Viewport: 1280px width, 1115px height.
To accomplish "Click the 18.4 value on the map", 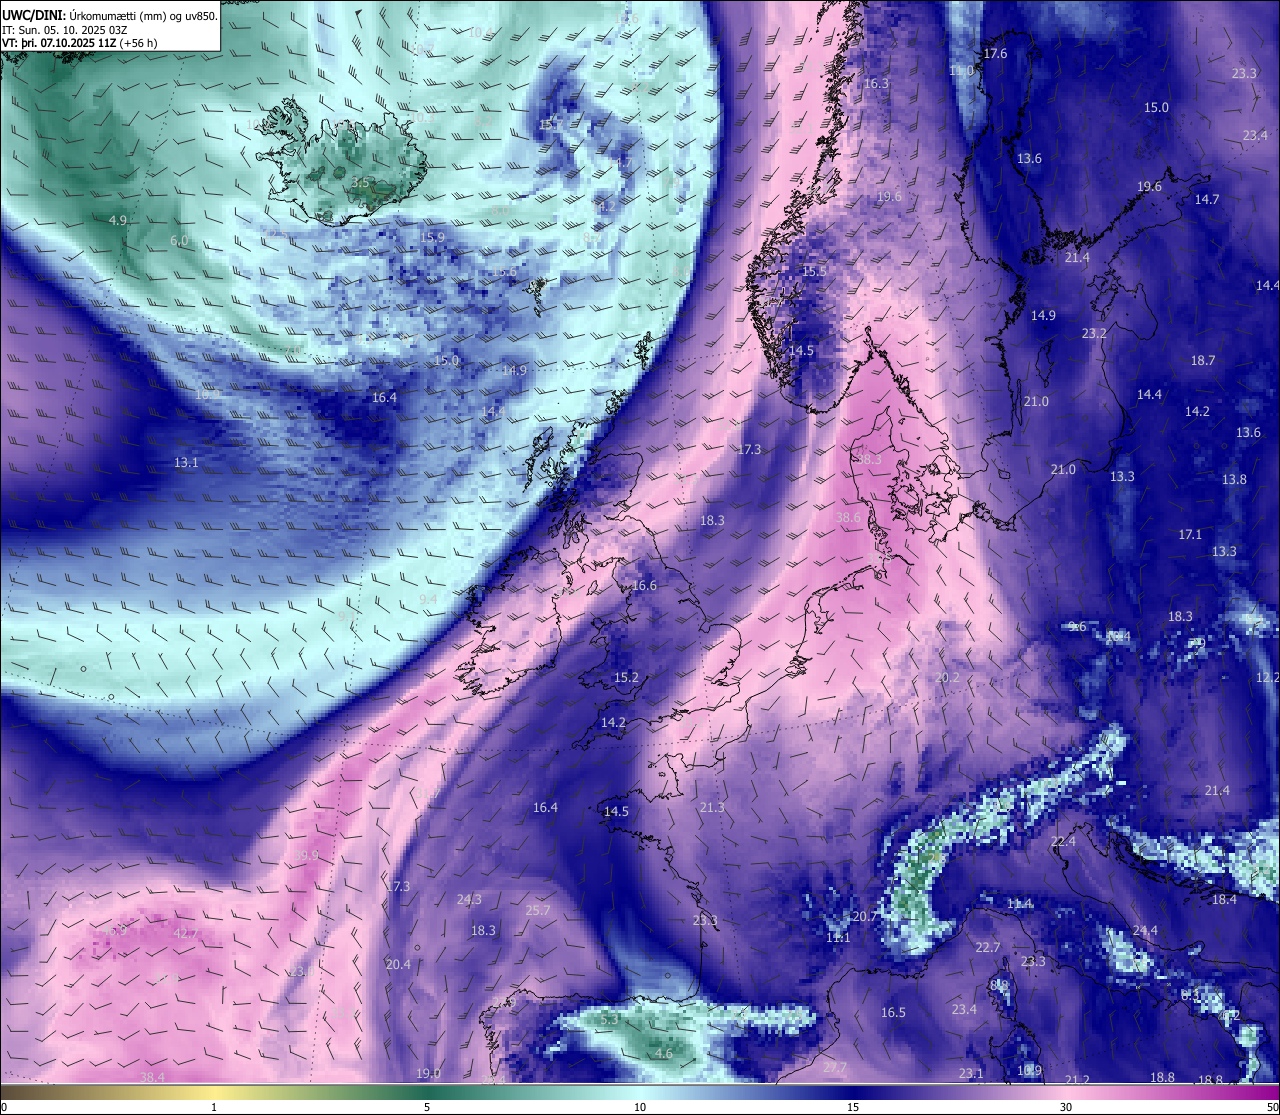I will 1224,900.
